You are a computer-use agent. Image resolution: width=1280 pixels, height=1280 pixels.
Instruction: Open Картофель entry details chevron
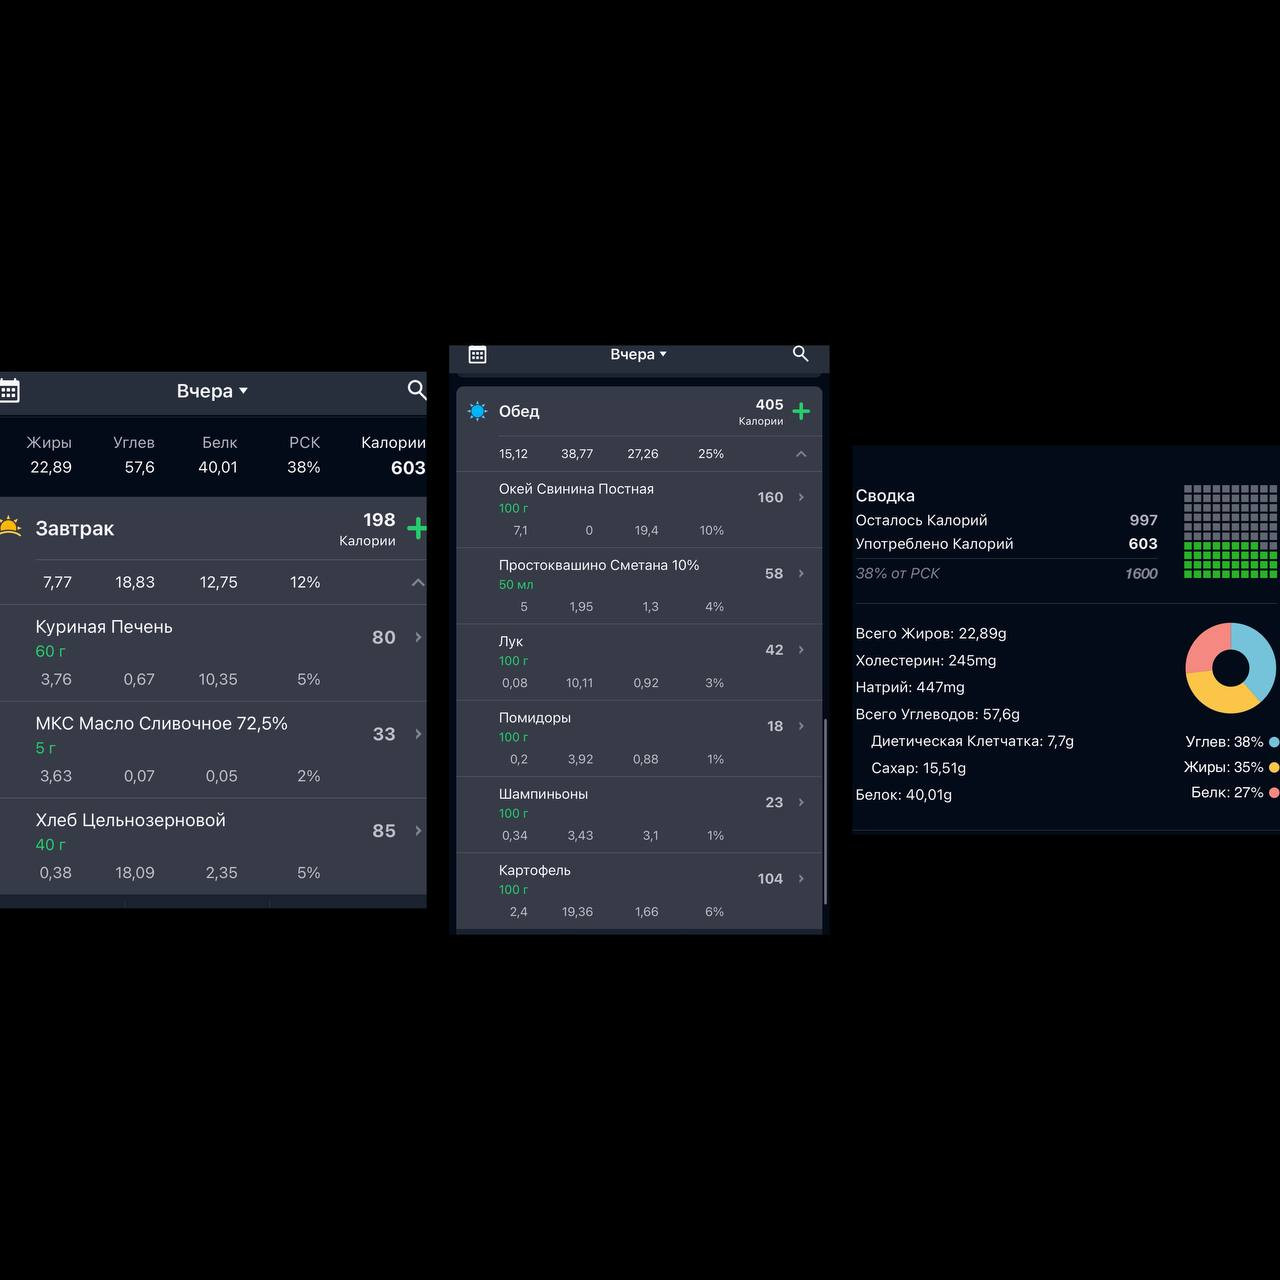click(801, 878)
